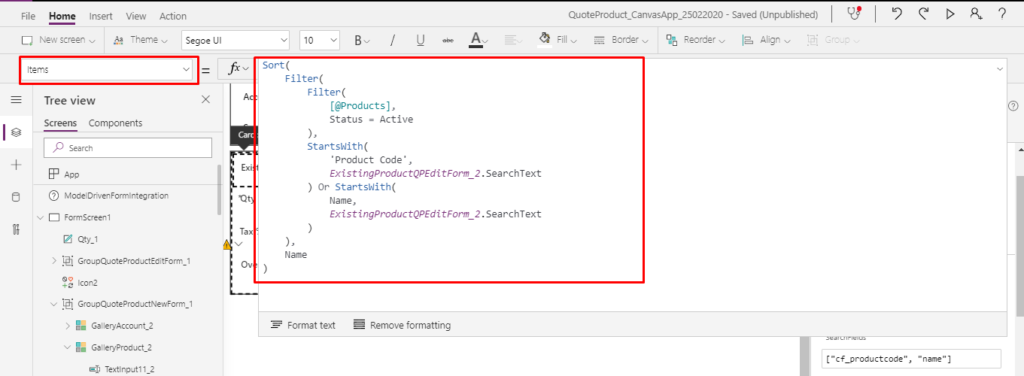Collapse GroupQuoteProductNewForm_1 node

tap(54, 304)
